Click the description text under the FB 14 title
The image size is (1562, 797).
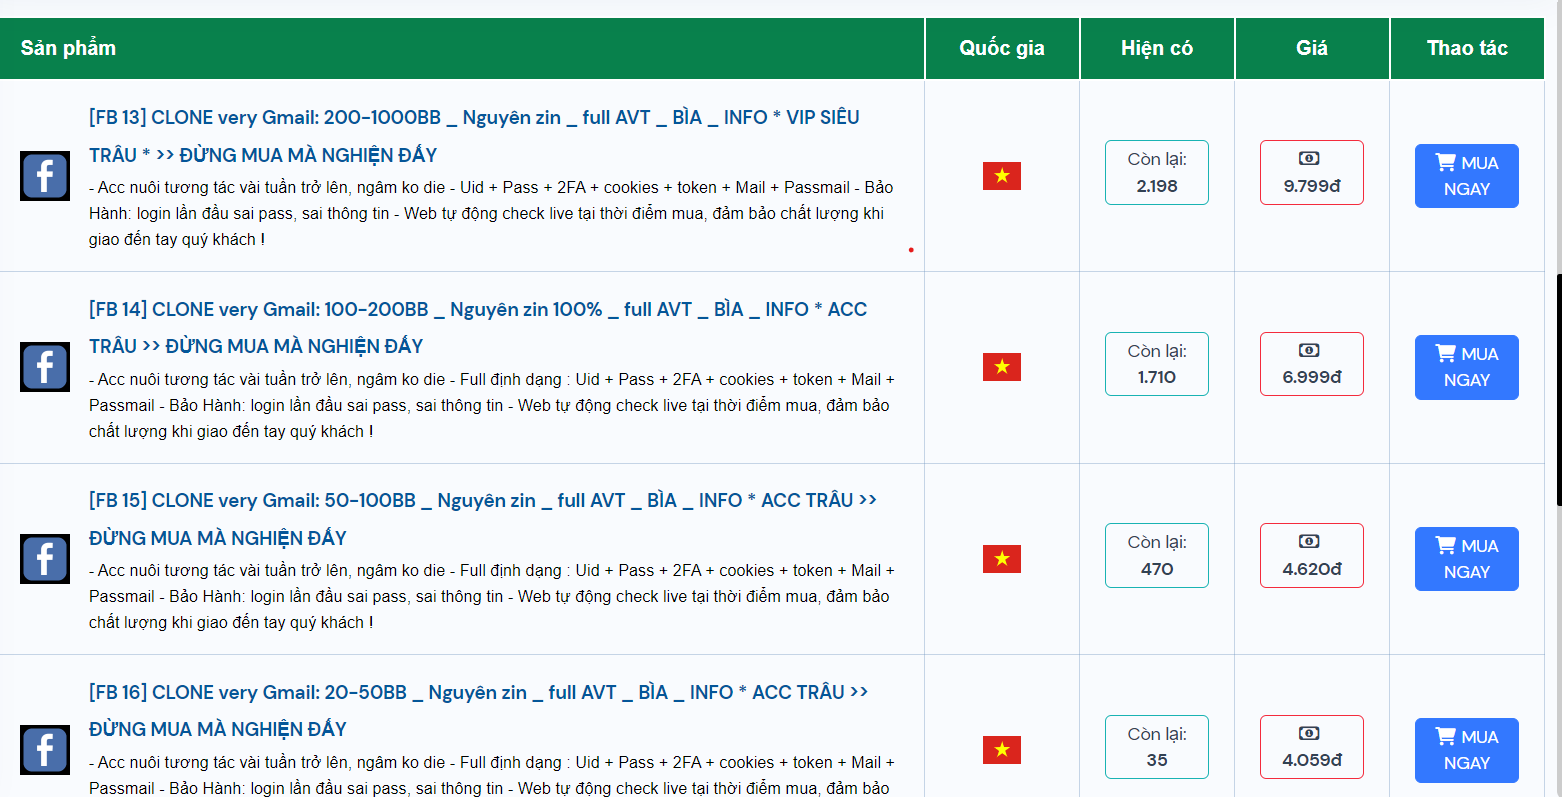(492, 405)
